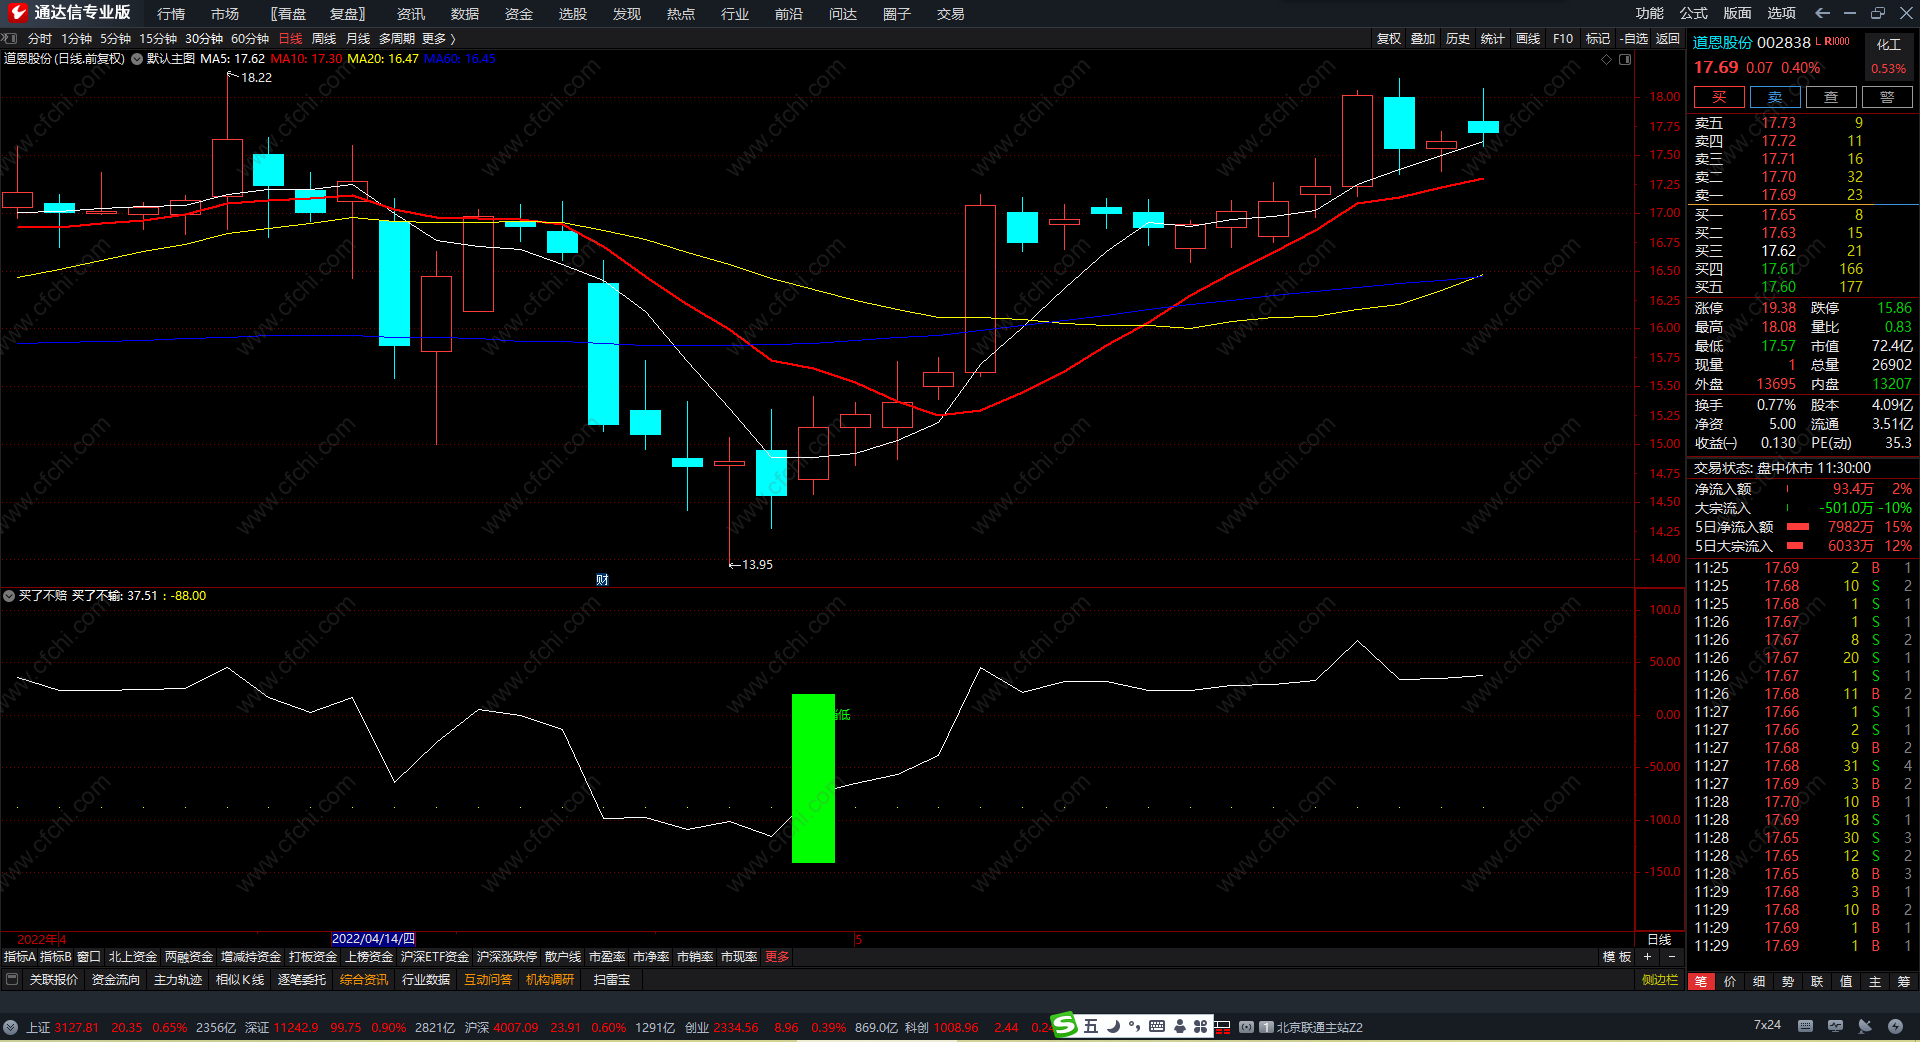Screen dimensions: 1920x1042
Task: Click the diamond marker icon above chart
Action: [x=1607, y=60]
